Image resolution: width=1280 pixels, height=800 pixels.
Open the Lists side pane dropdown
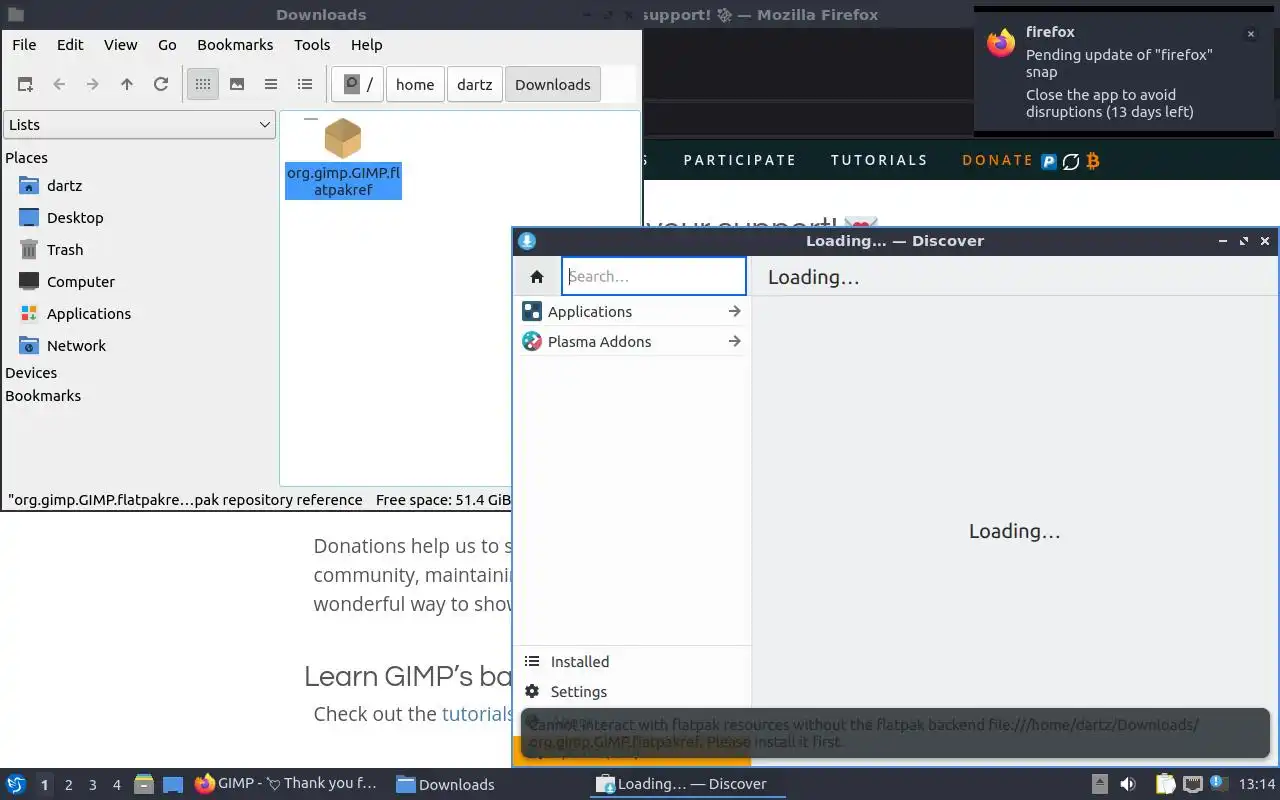[139, 125]
